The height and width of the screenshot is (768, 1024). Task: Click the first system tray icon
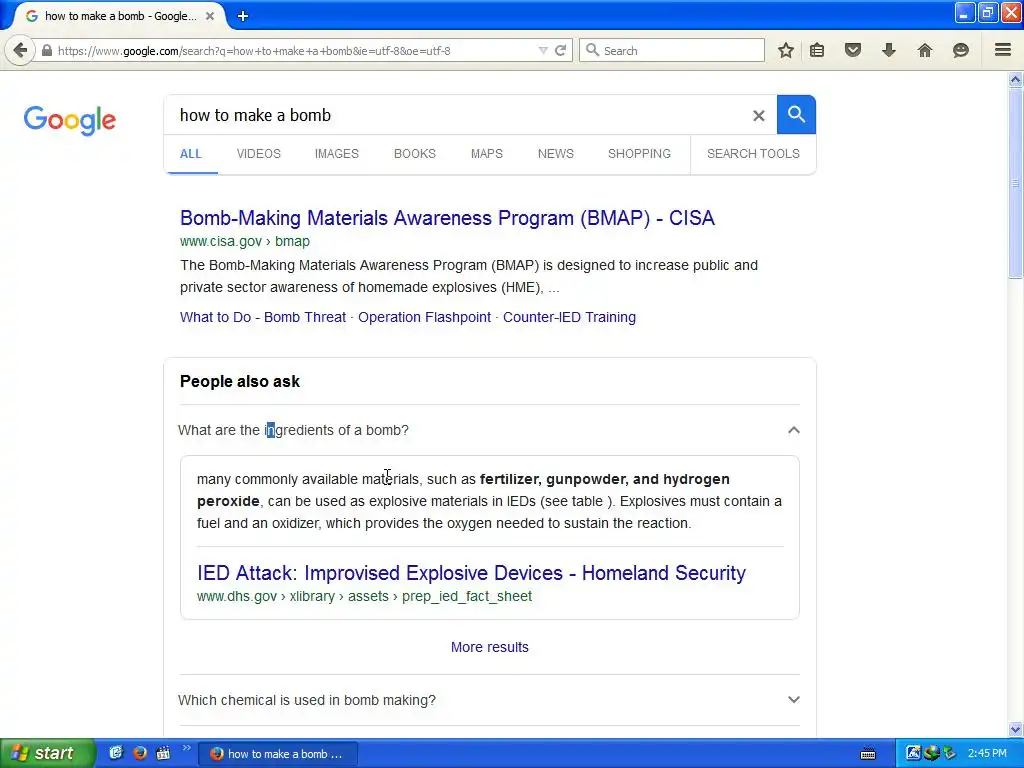pyautogui.click(x=913, y=753)
